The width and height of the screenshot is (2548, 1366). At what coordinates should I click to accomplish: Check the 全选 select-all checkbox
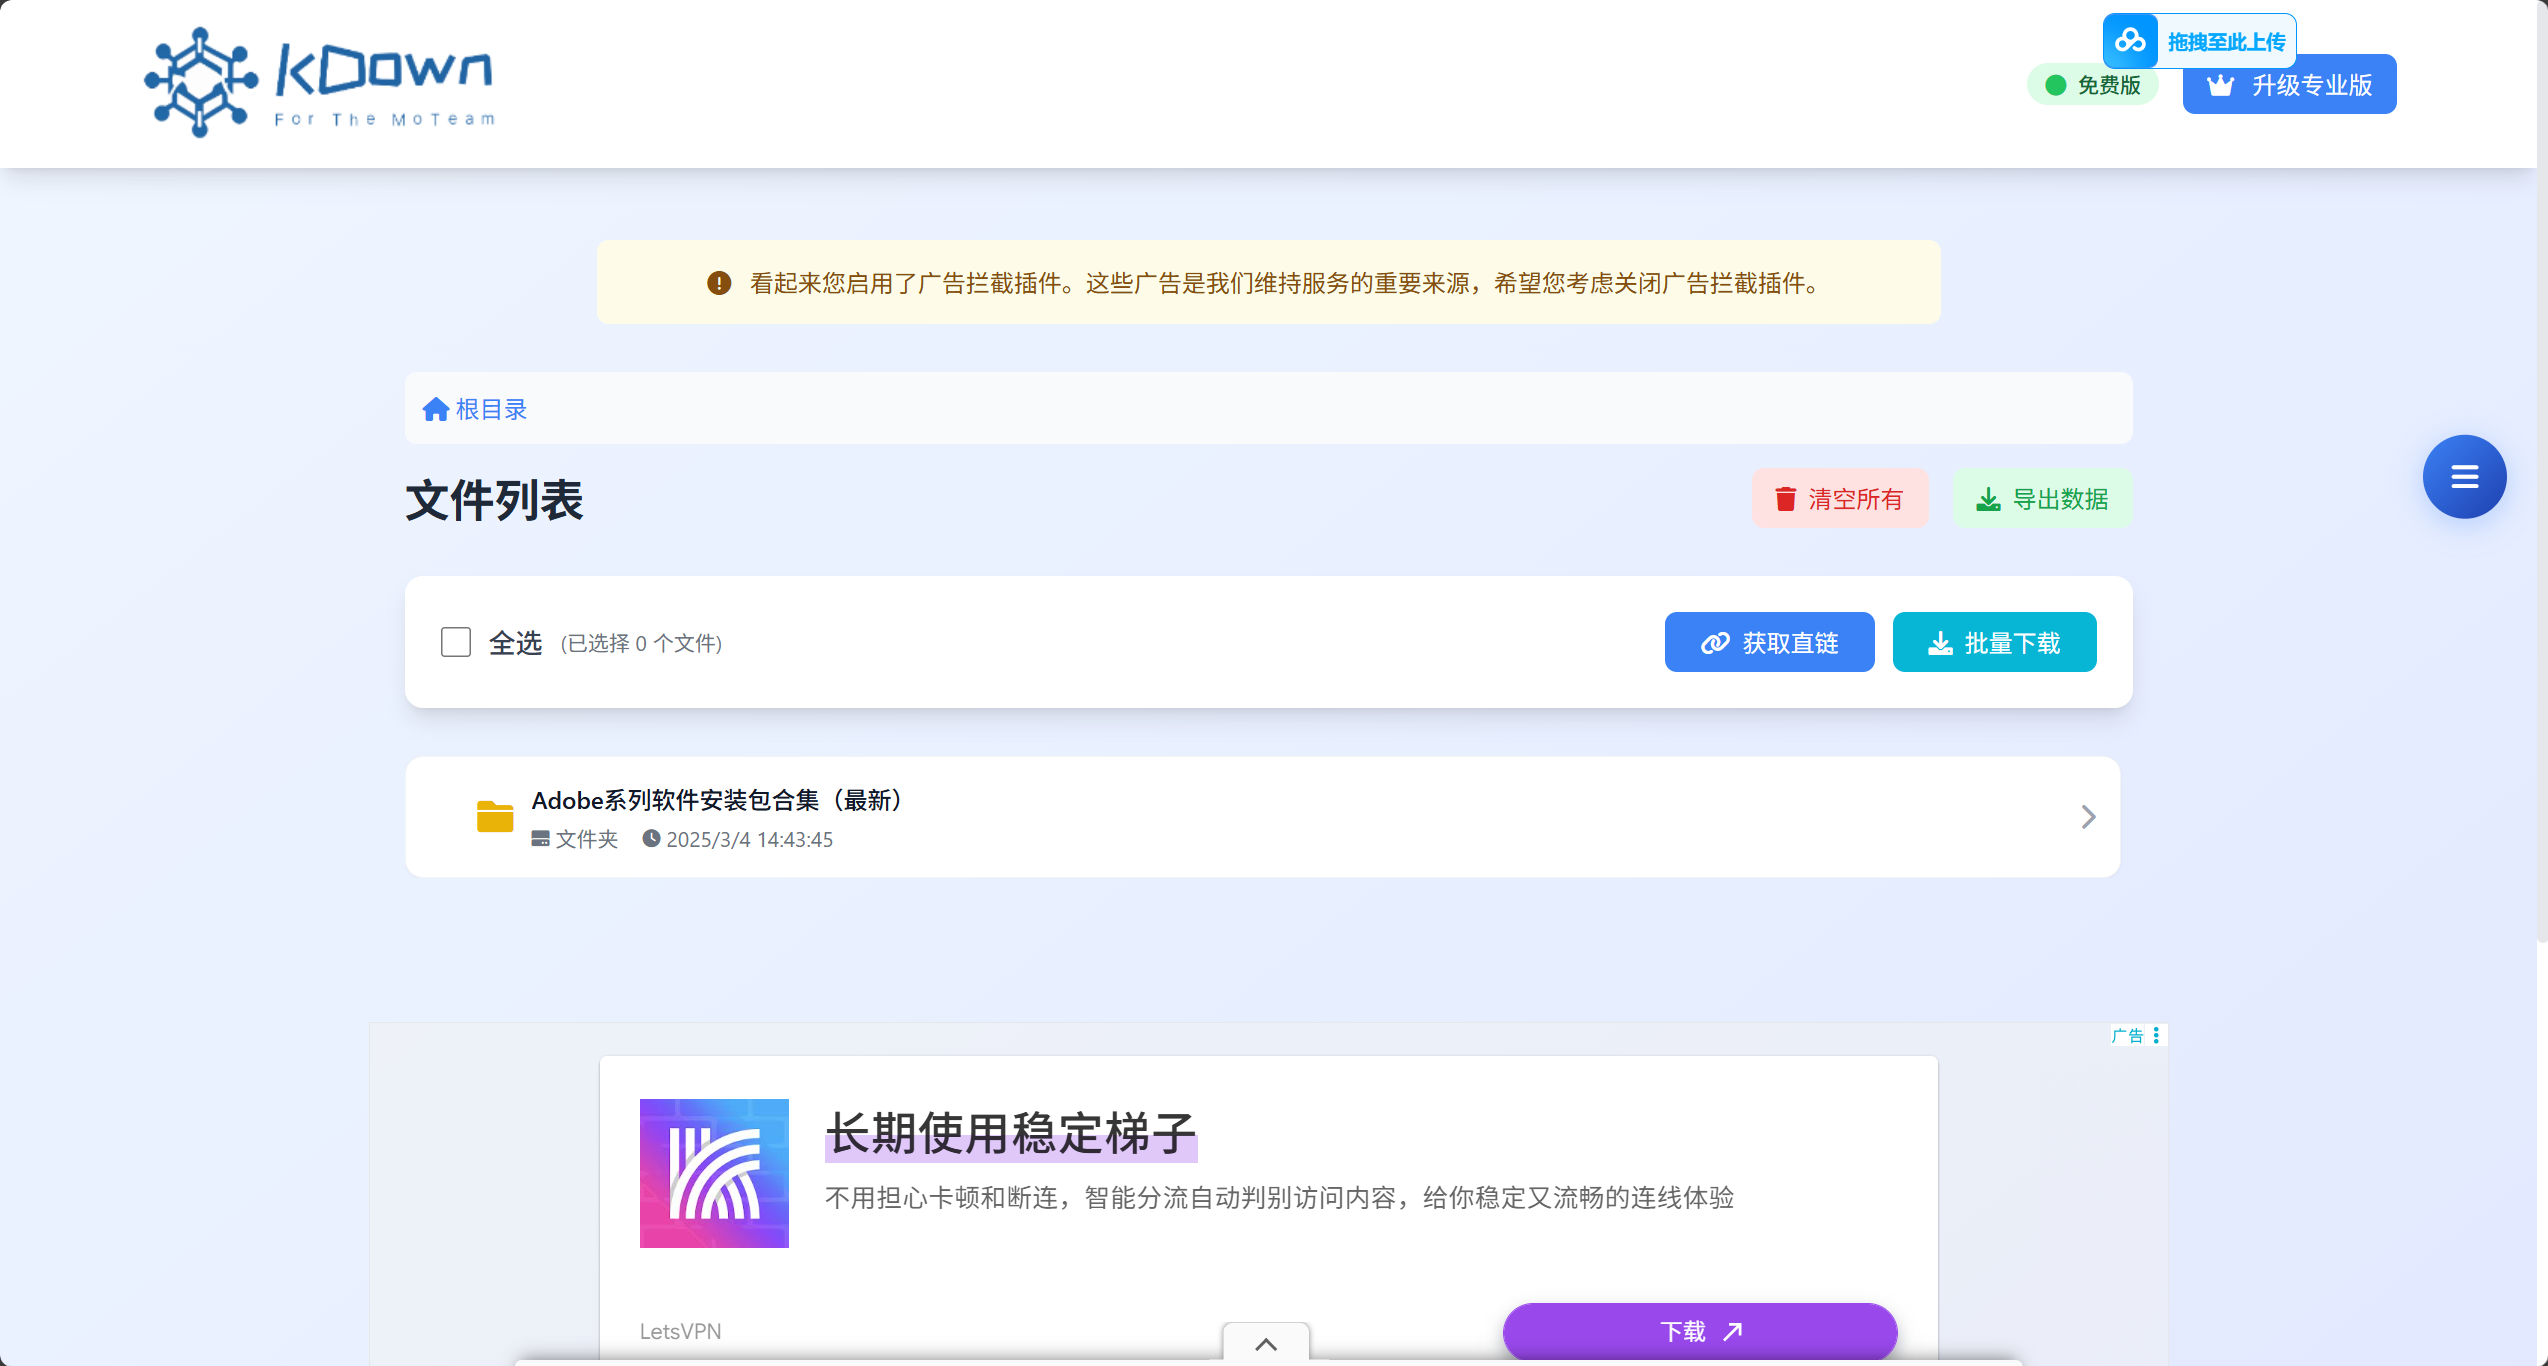[x=456, y=642]
